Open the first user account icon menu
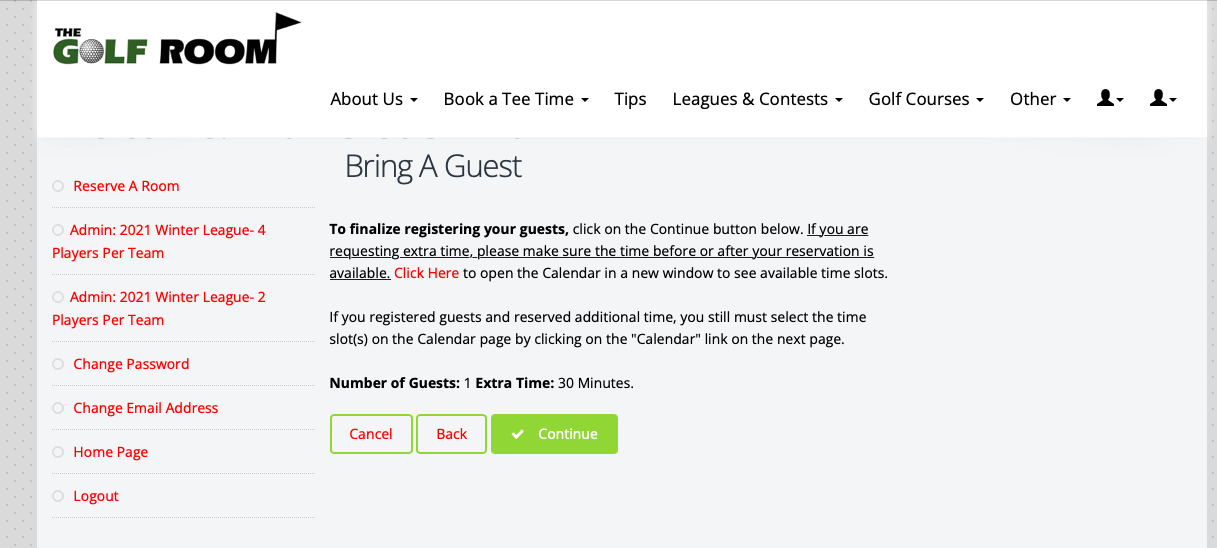 pos(1110,98)
